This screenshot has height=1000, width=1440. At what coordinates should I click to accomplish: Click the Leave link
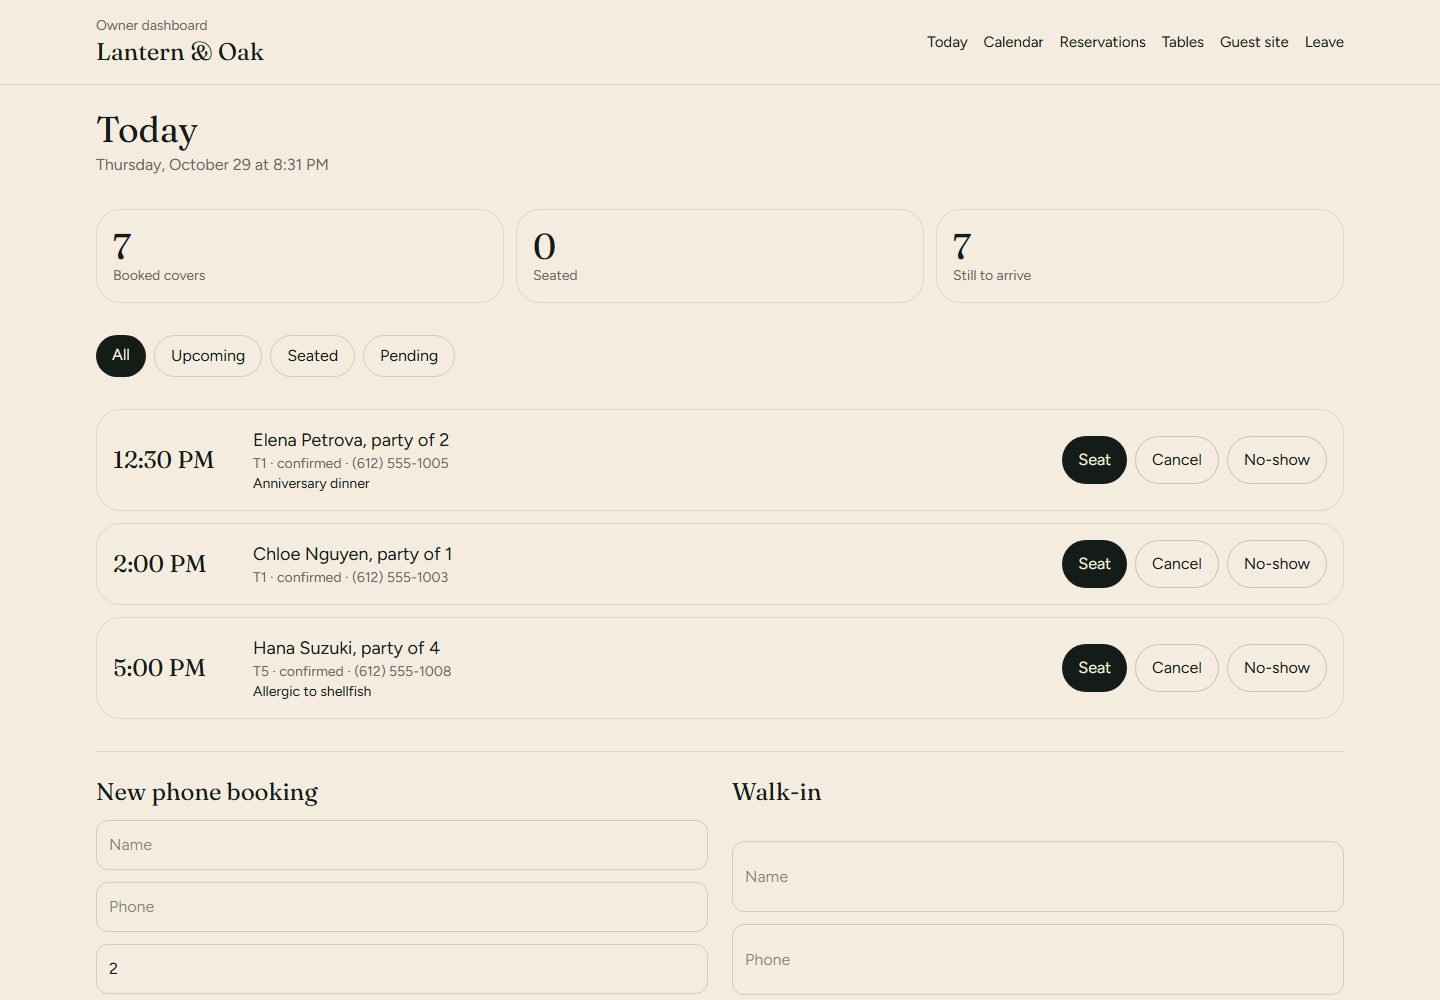coord(1324,42)
